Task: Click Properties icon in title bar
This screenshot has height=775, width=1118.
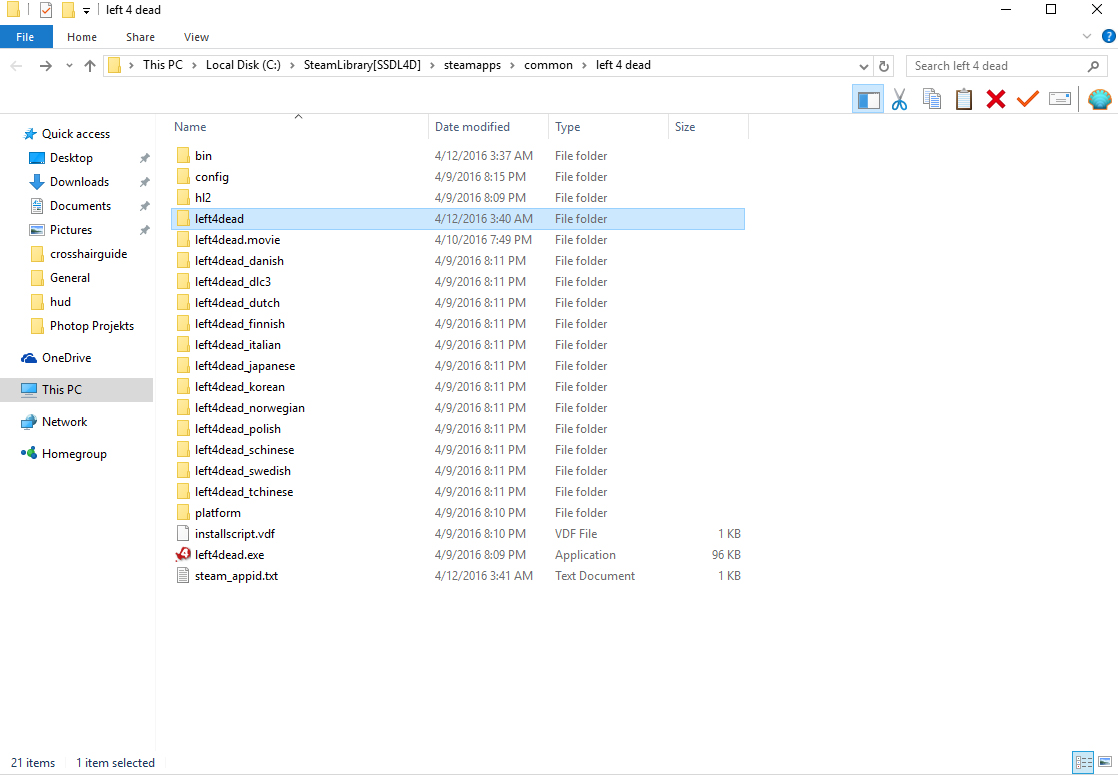Action: (46, 10)
